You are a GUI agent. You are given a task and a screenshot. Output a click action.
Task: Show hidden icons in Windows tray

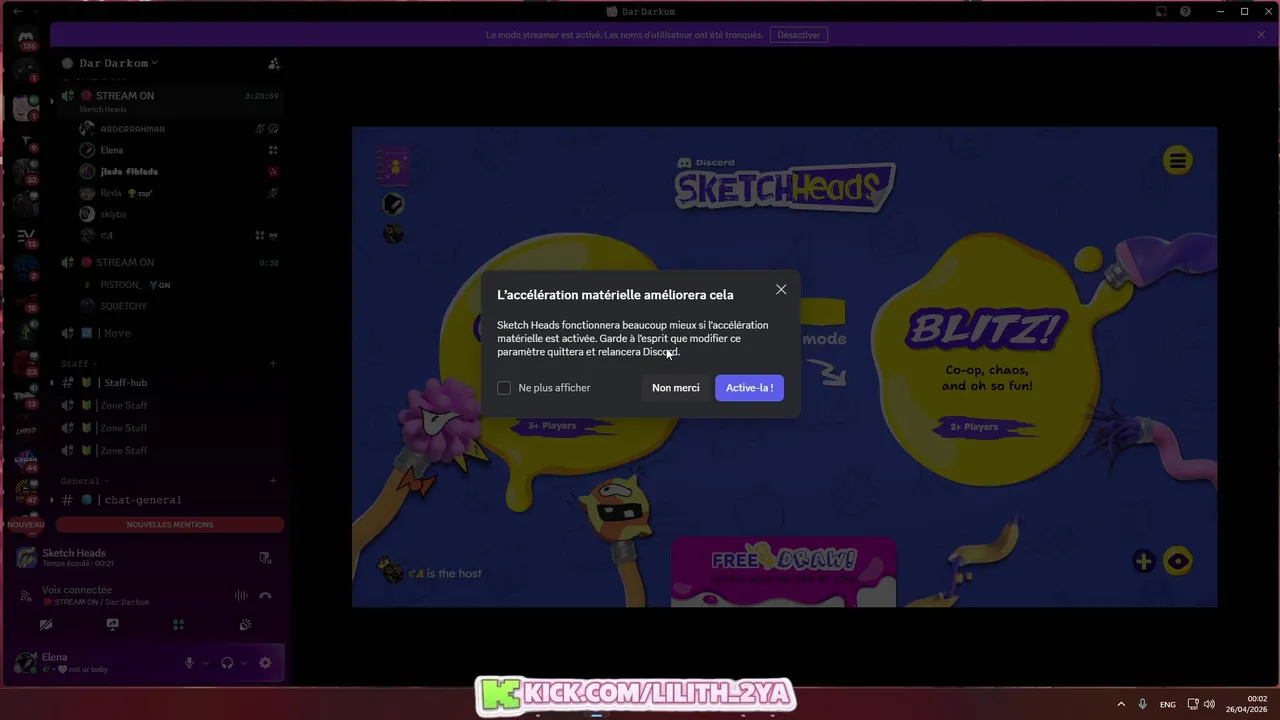(1120, 704)
